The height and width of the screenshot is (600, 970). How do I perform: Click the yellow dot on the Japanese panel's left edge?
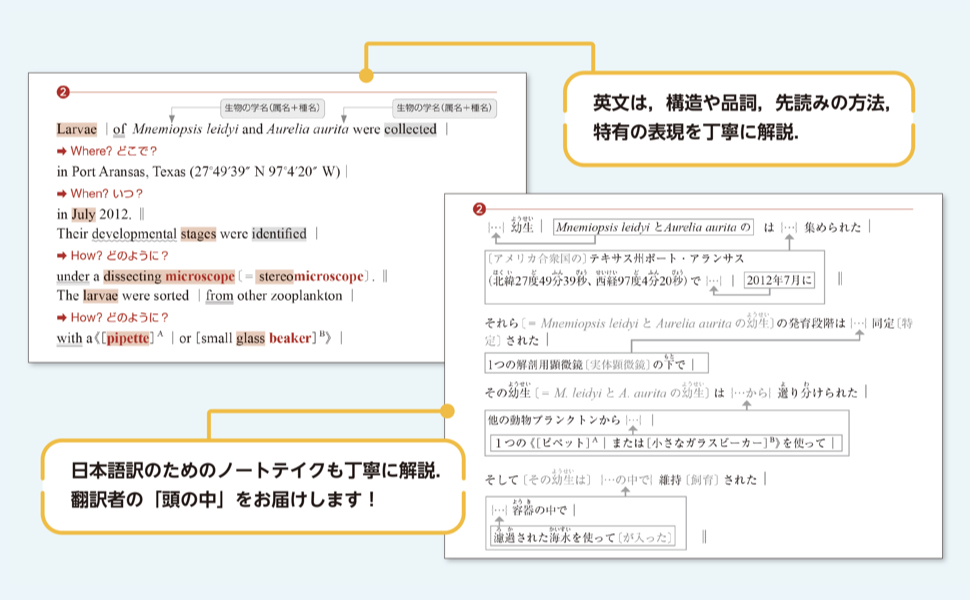pos(447,411)
